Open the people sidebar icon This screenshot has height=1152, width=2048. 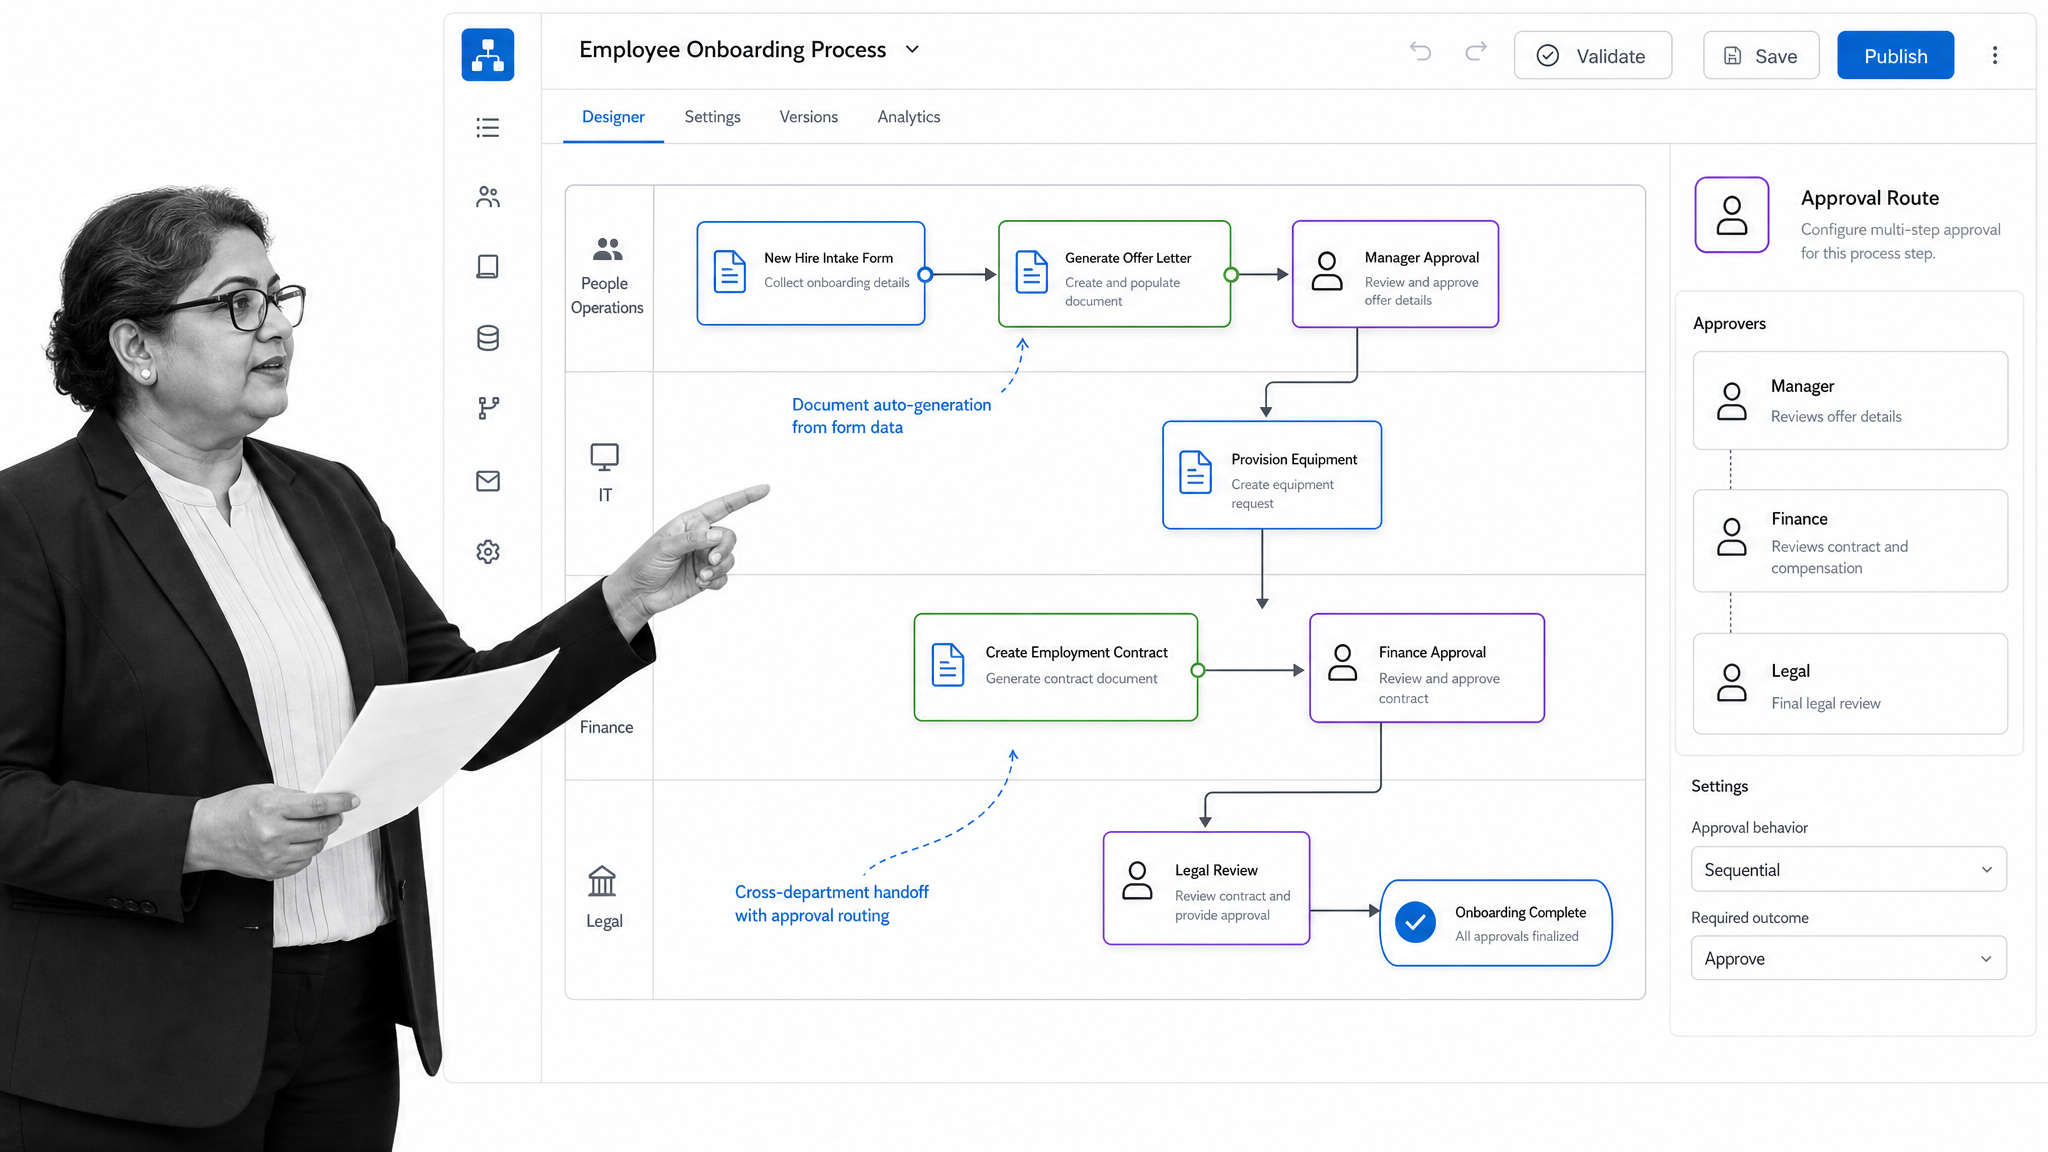click(488, 197)
